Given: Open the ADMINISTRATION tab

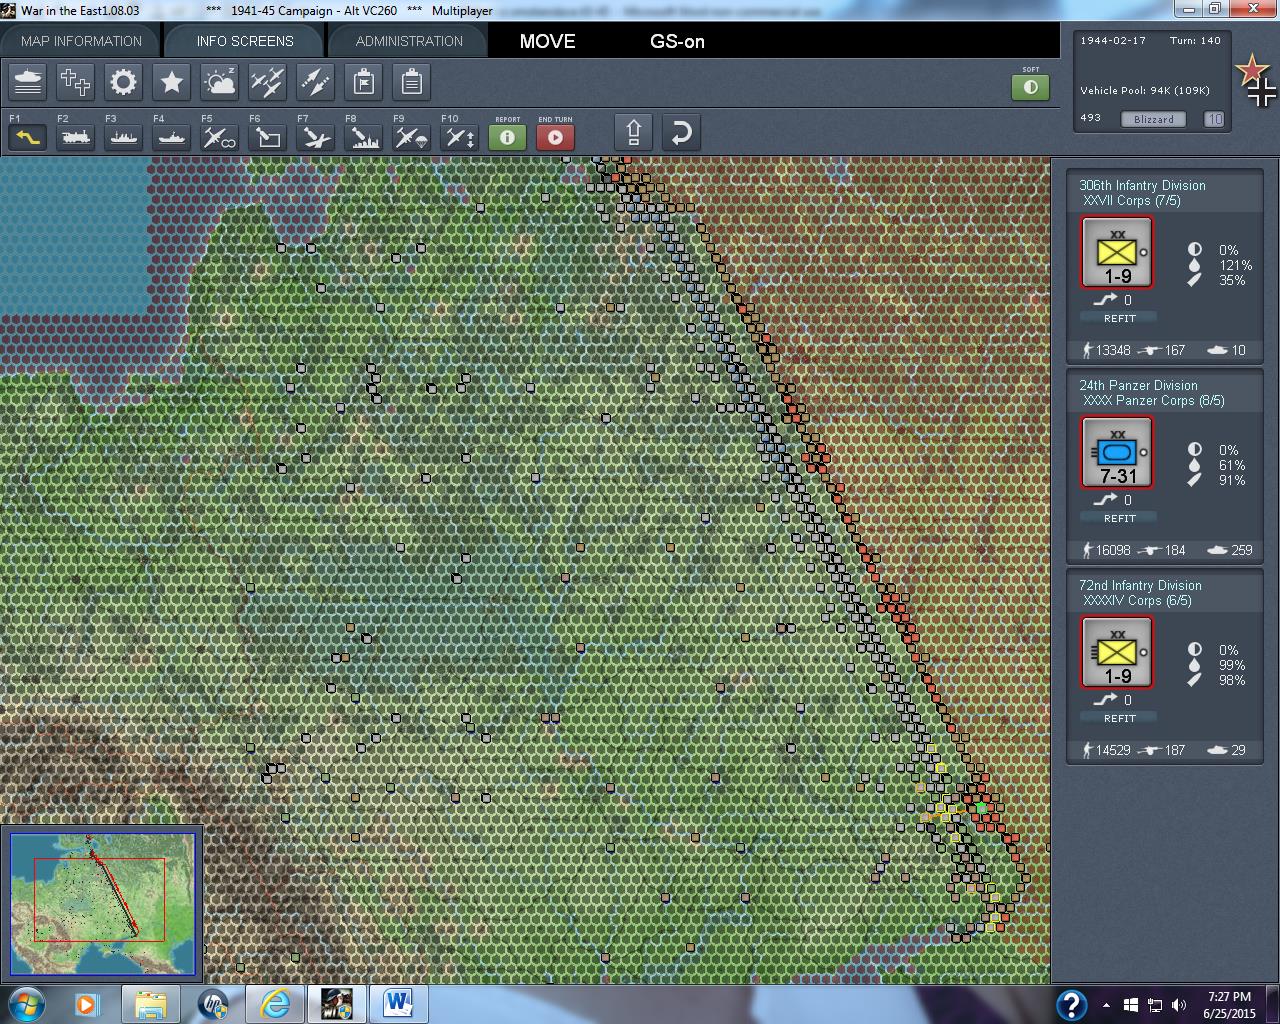Looking at the screenshot, I should click(x=409, y=41).
